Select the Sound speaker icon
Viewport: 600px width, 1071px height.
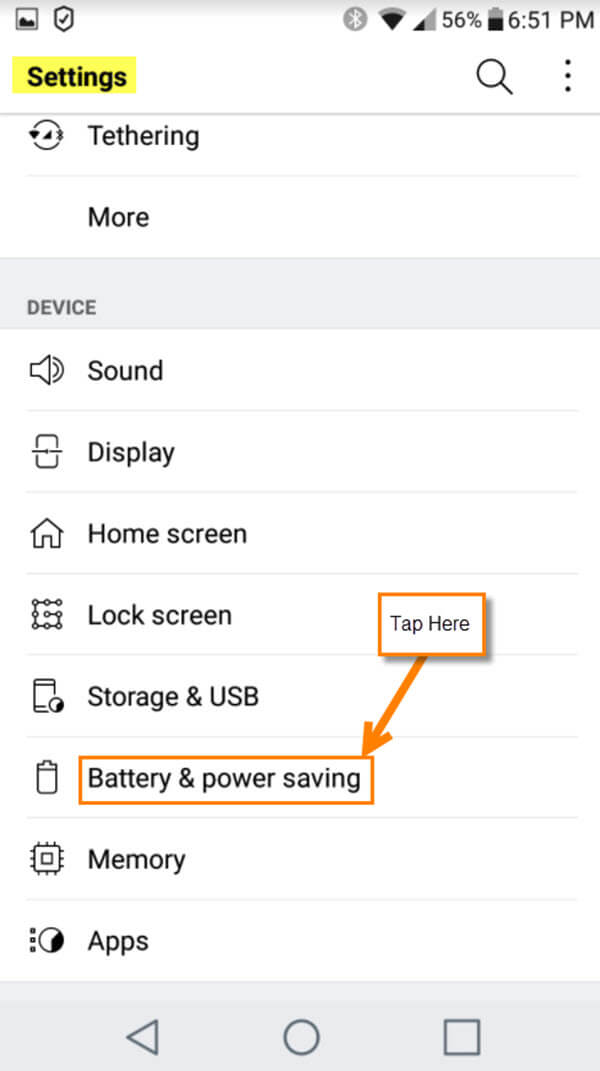pyautogui.click(x=46, y=370)
